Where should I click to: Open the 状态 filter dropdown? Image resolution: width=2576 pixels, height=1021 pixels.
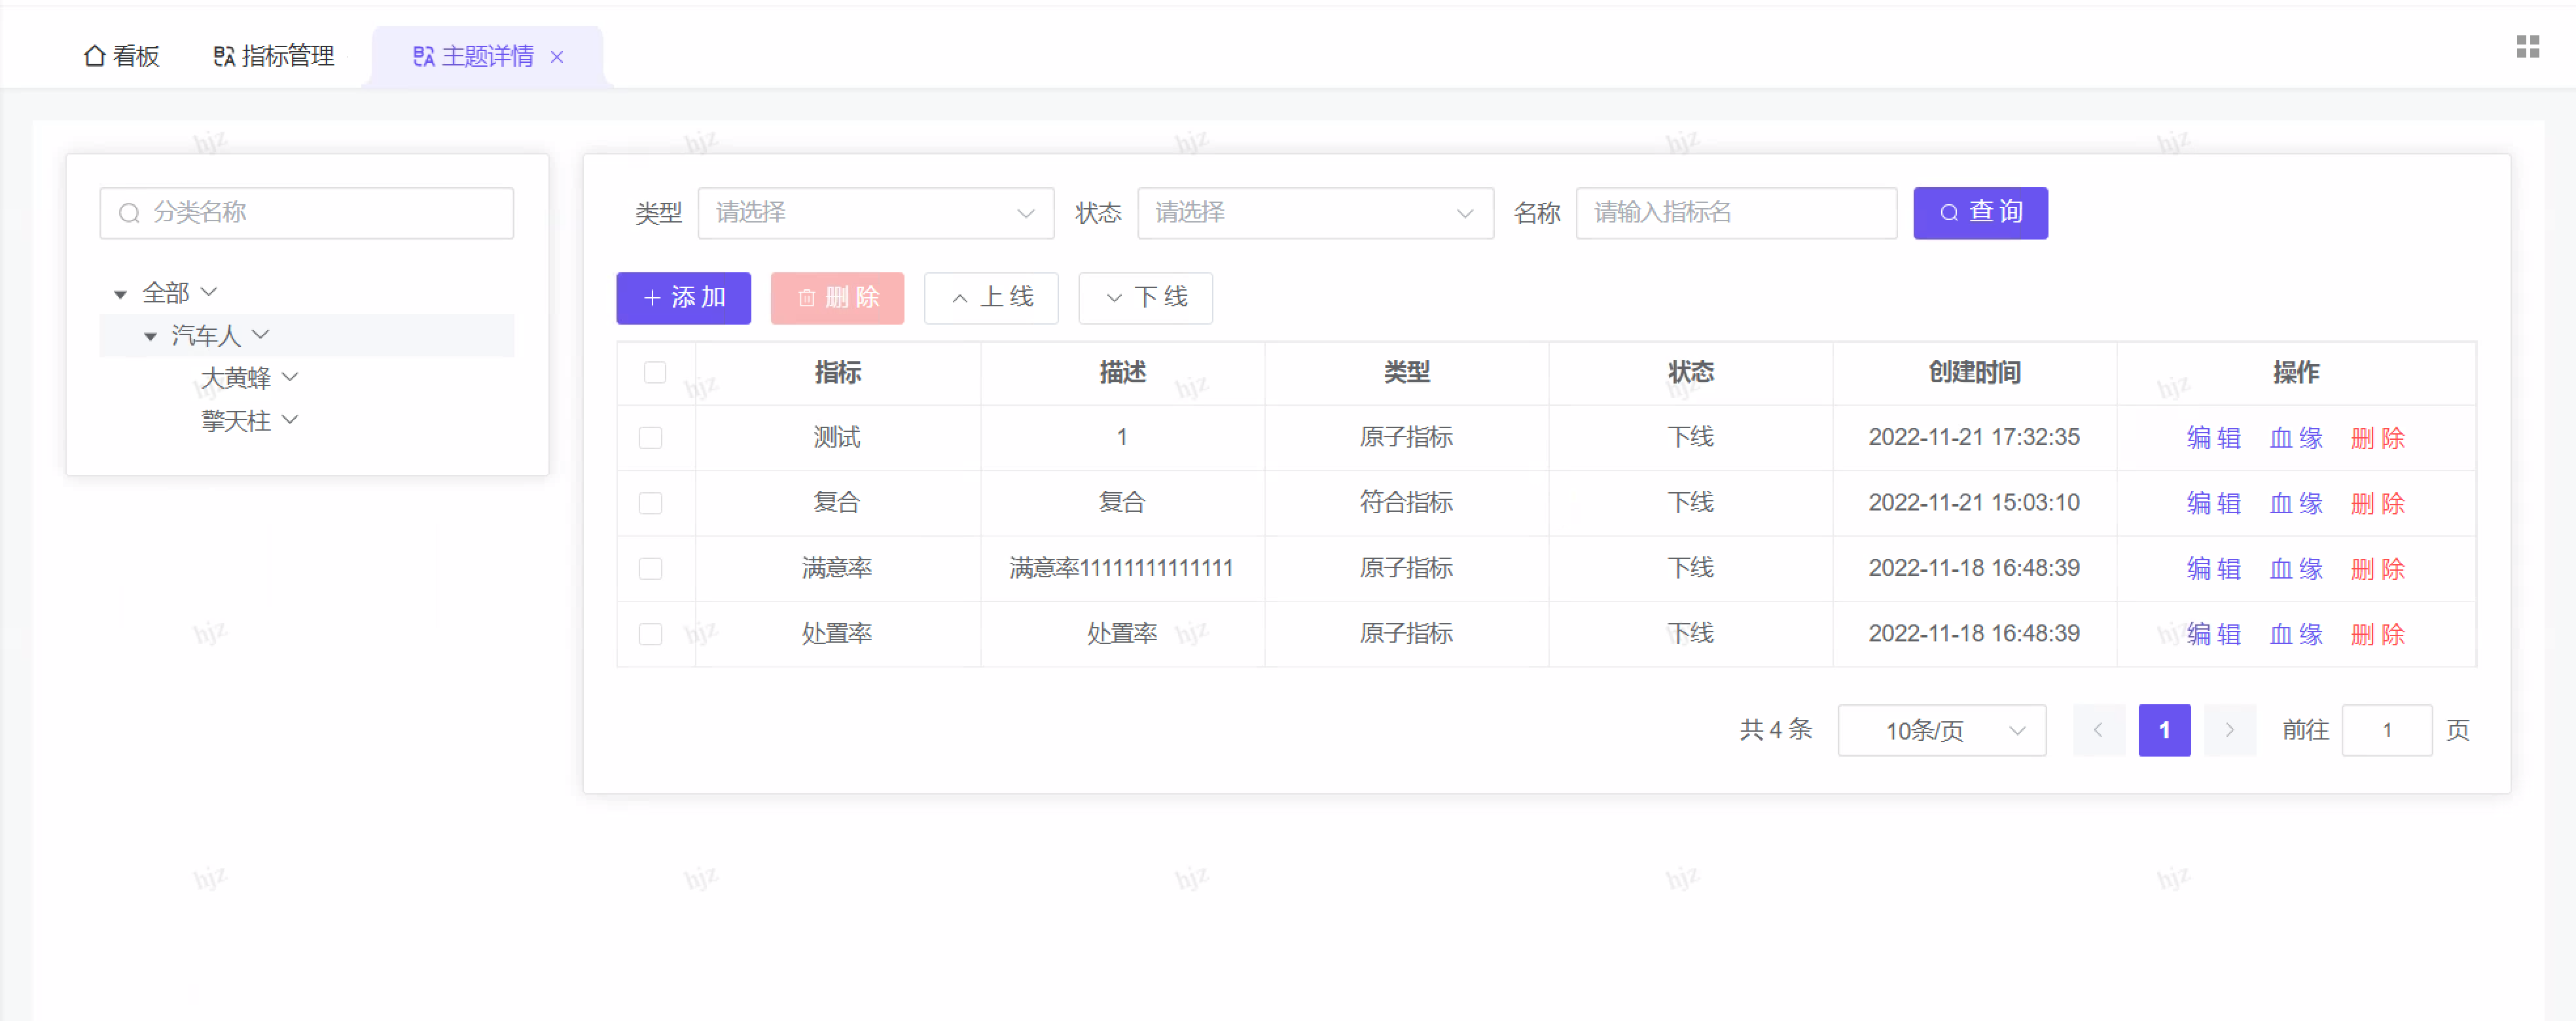[1315, 213]
